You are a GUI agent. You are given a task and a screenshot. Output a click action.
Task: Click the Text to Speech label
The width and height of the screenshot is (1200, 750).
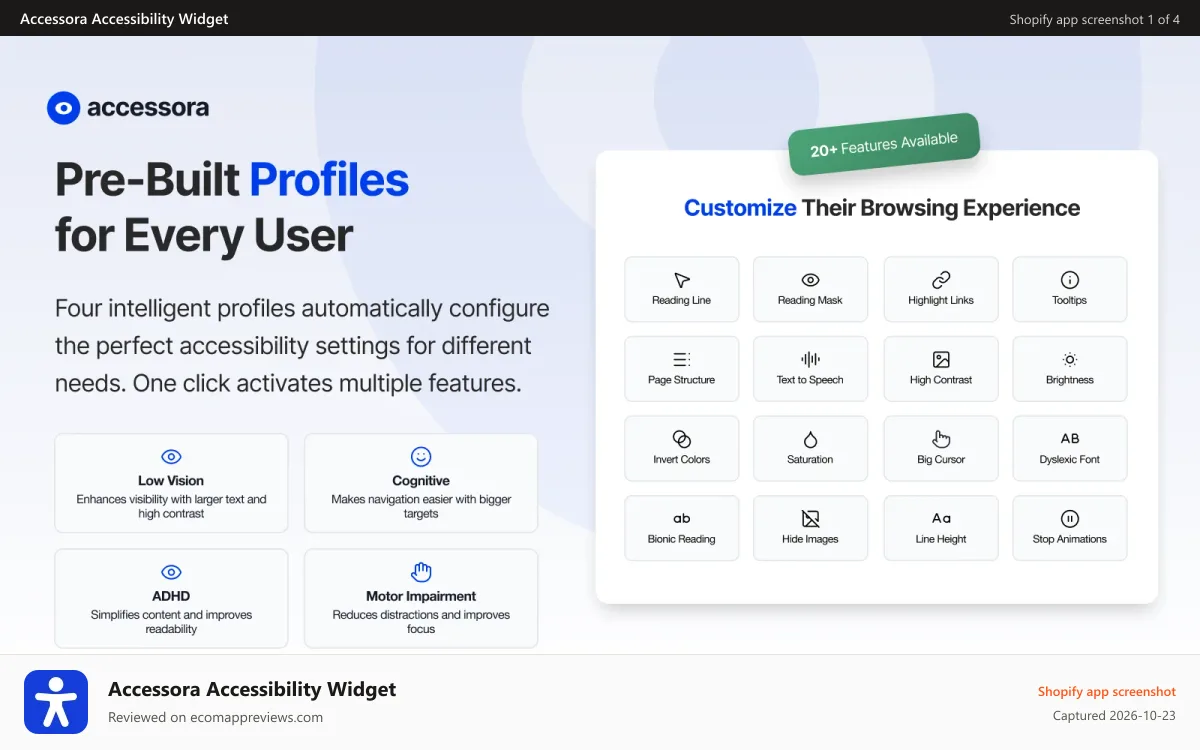click(810, 380)
